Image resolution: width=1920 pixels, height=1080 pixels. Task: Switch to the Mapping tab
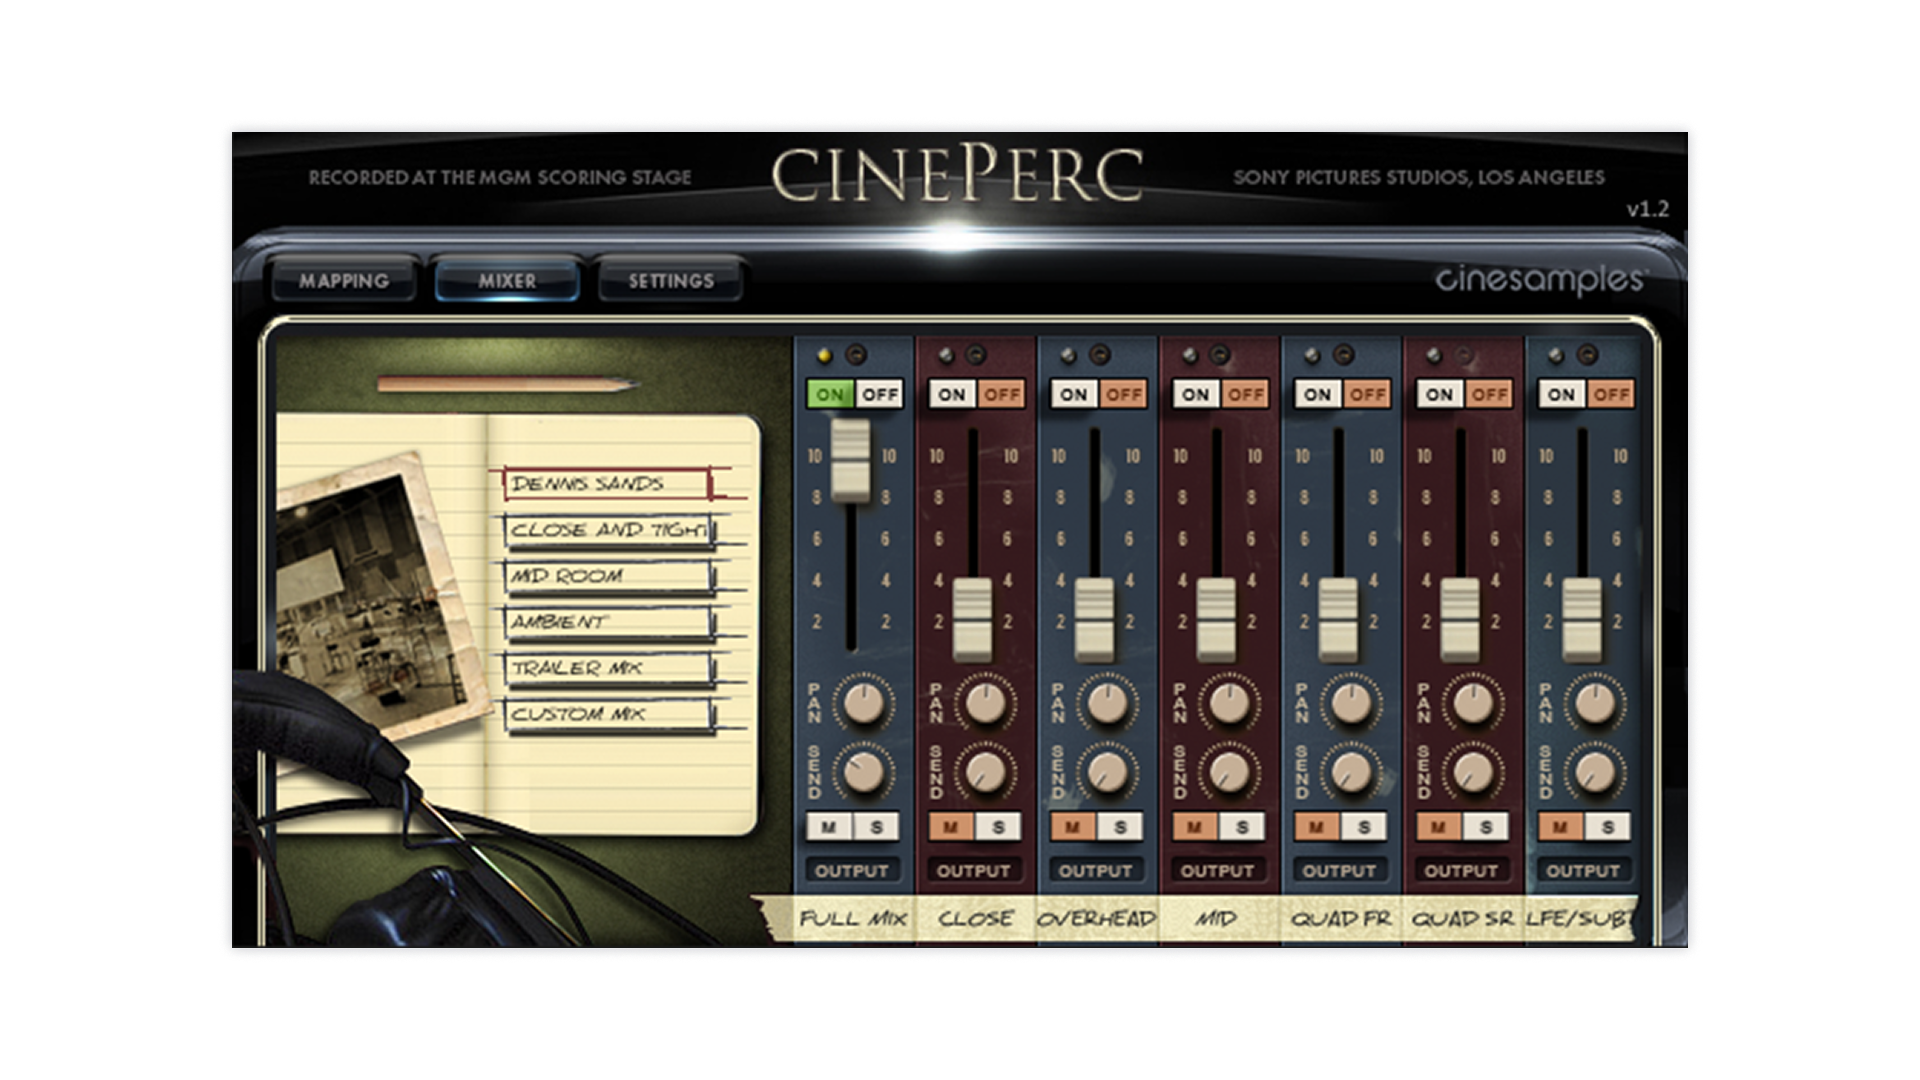[x=343, y=281]
